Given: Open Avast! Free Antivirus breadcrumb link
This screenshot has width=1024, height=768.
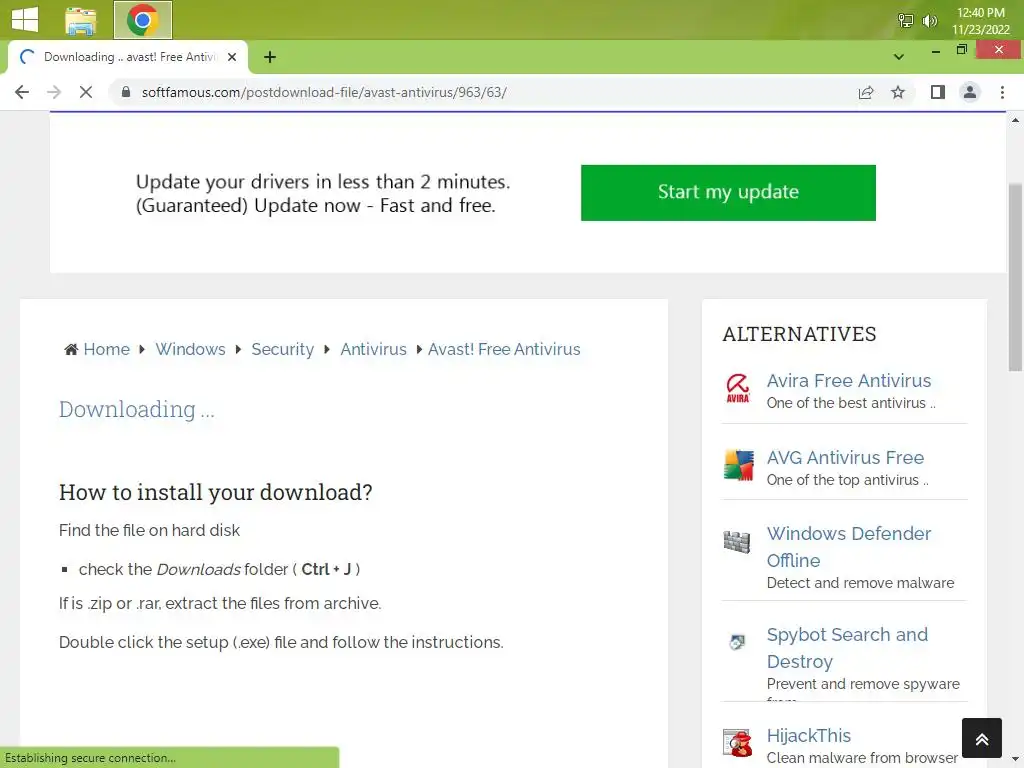Looking at the screenshot, I should click(x=504, y=349).
